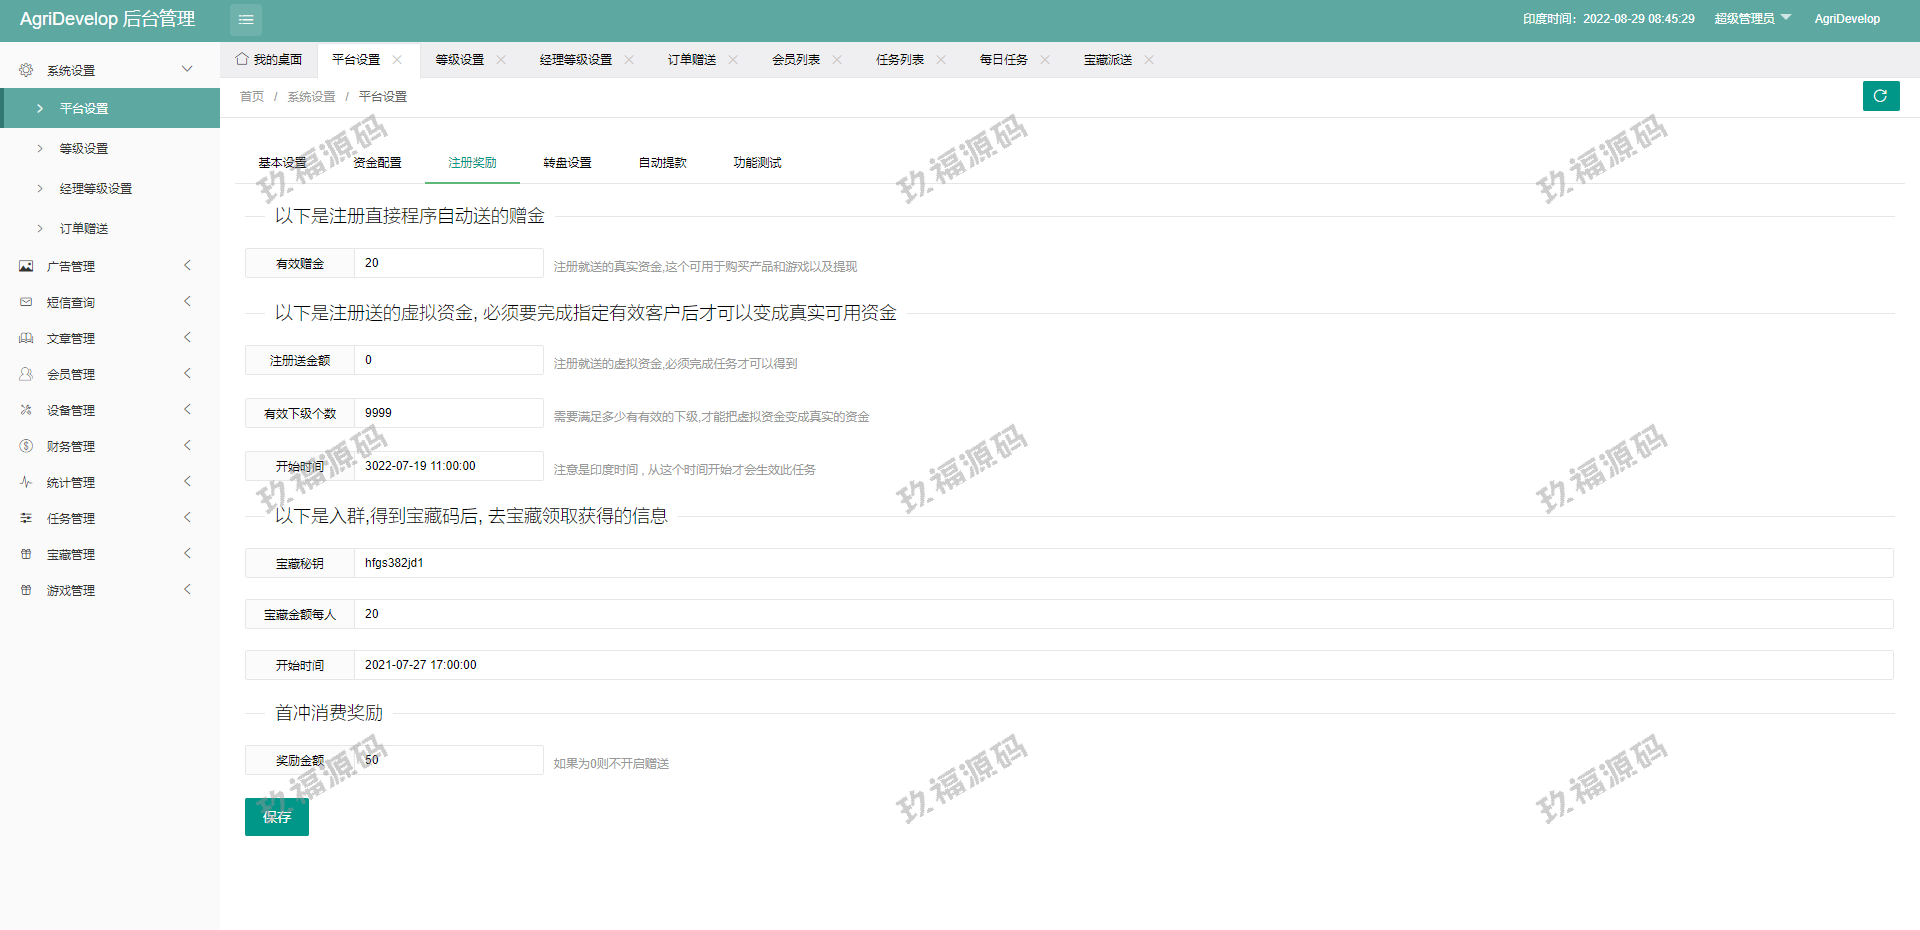Switch to the 资金配置 tab
1920x930 pixels.
377,163
